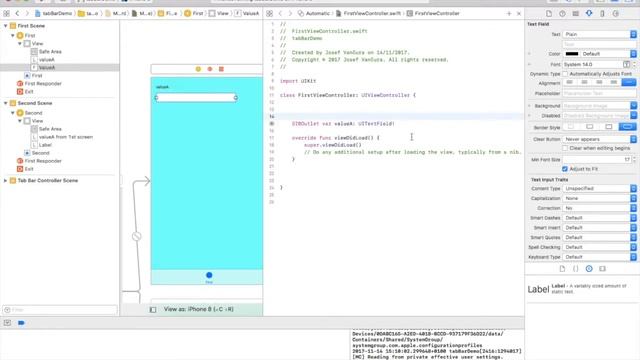Image resolution: width=640 pixels, height=360 pixels.
Task: Show the File inspector
Action: point(549,13)
